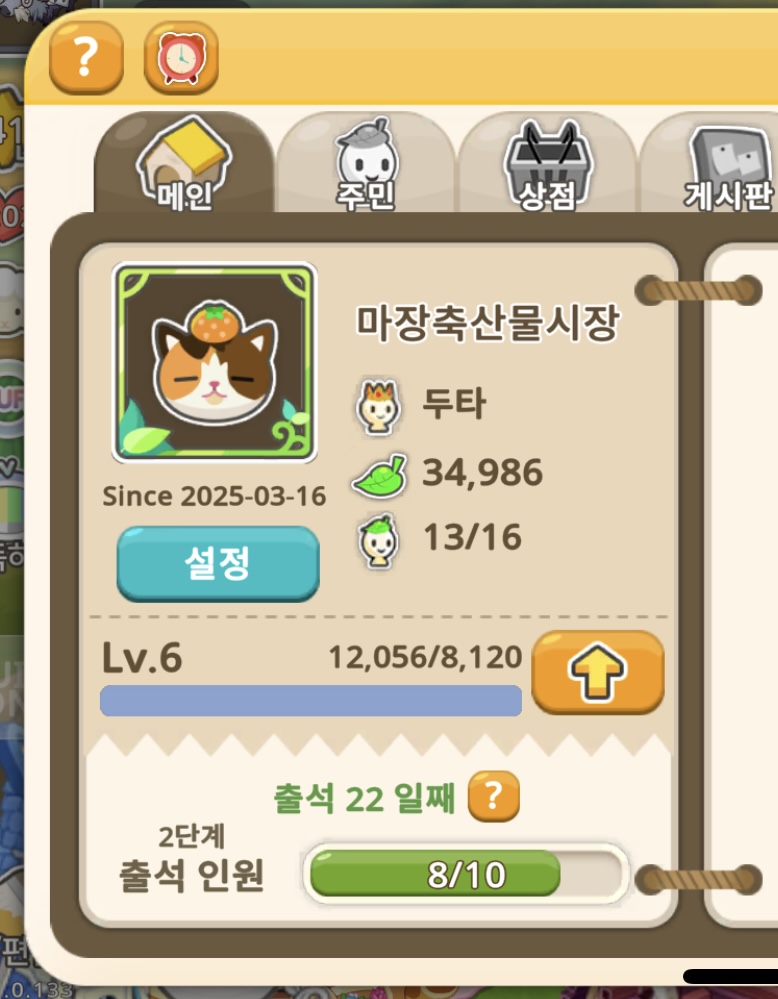Image resolution: width=778 pixels, height=999 pixels.
Task: Tap the 출석 22 일째 attendance label
Action: tap(364, 798)
